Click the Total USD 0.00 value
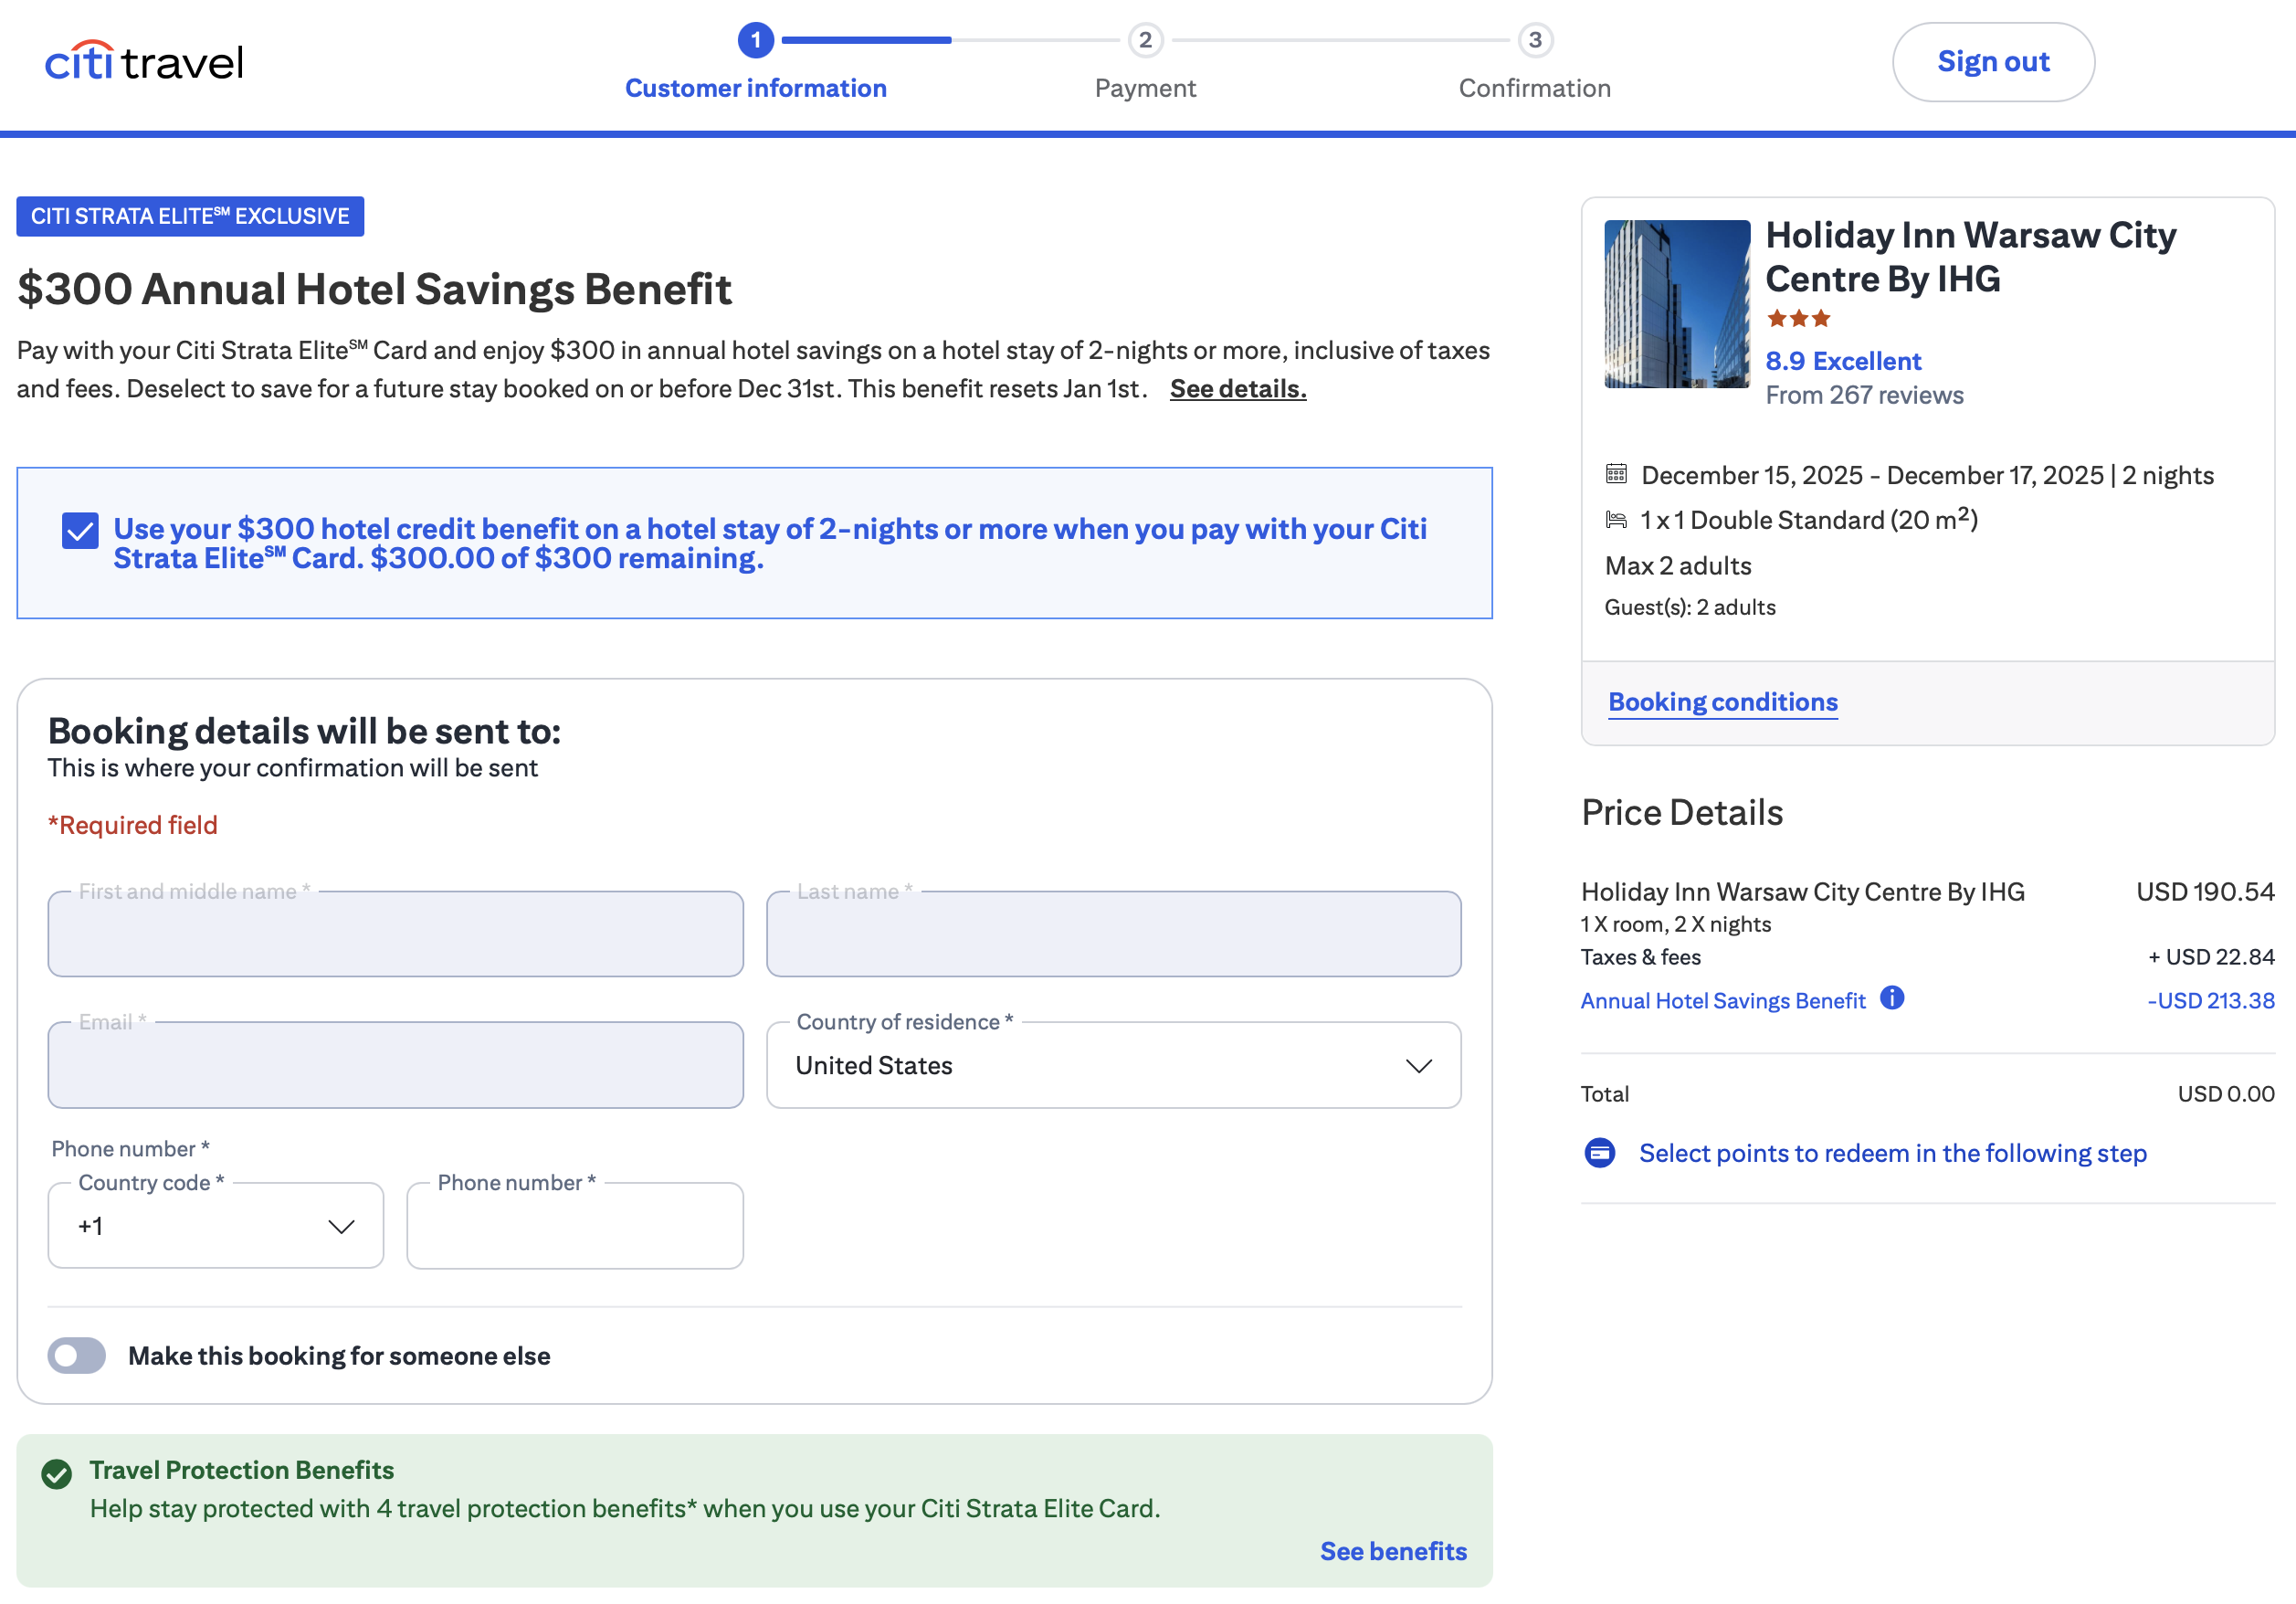 [x=2226, y=1094]
